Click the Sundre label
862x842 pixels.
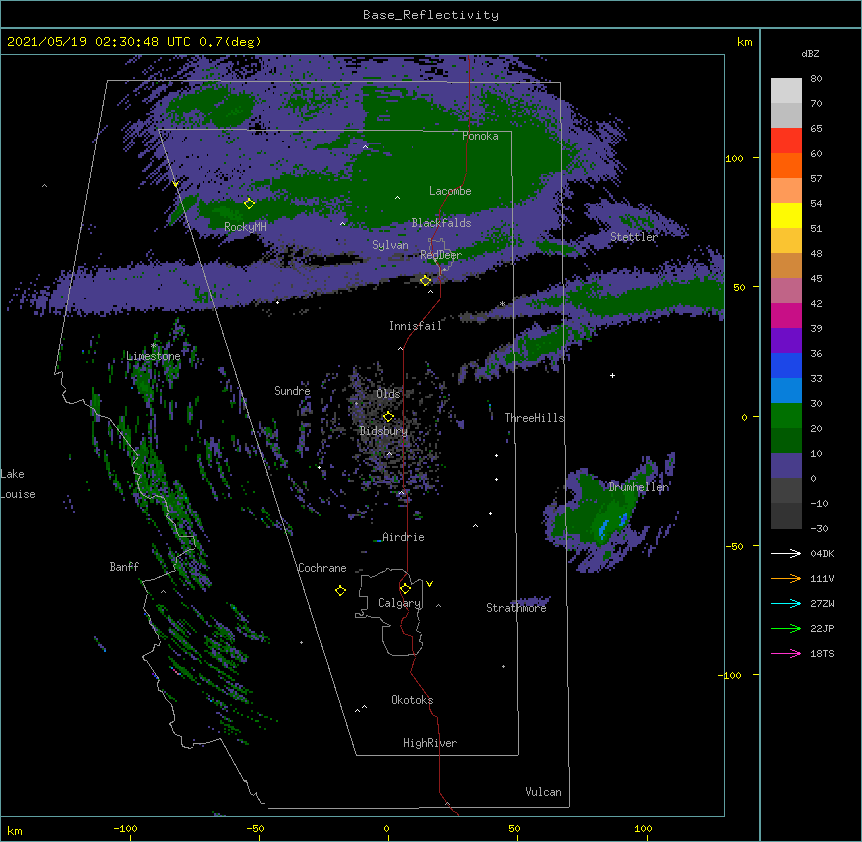click(292, 391)
